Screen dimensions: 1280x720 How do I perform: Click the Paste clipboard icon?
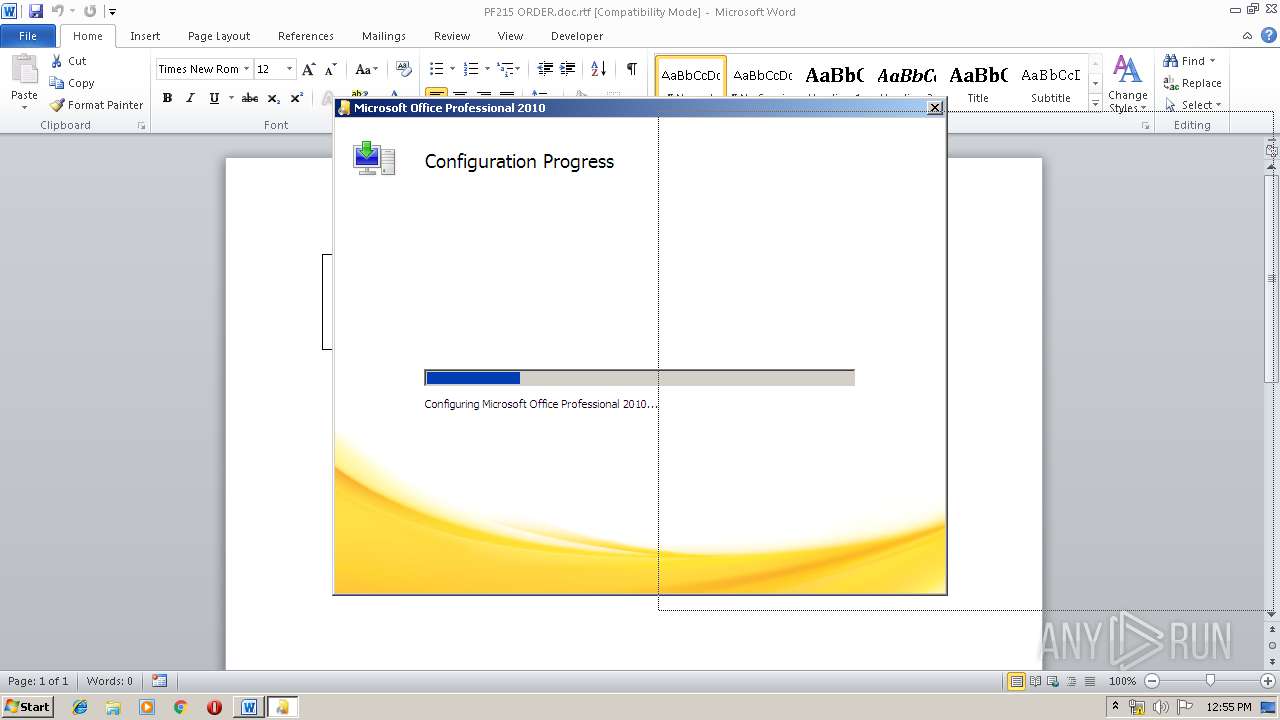24,70
